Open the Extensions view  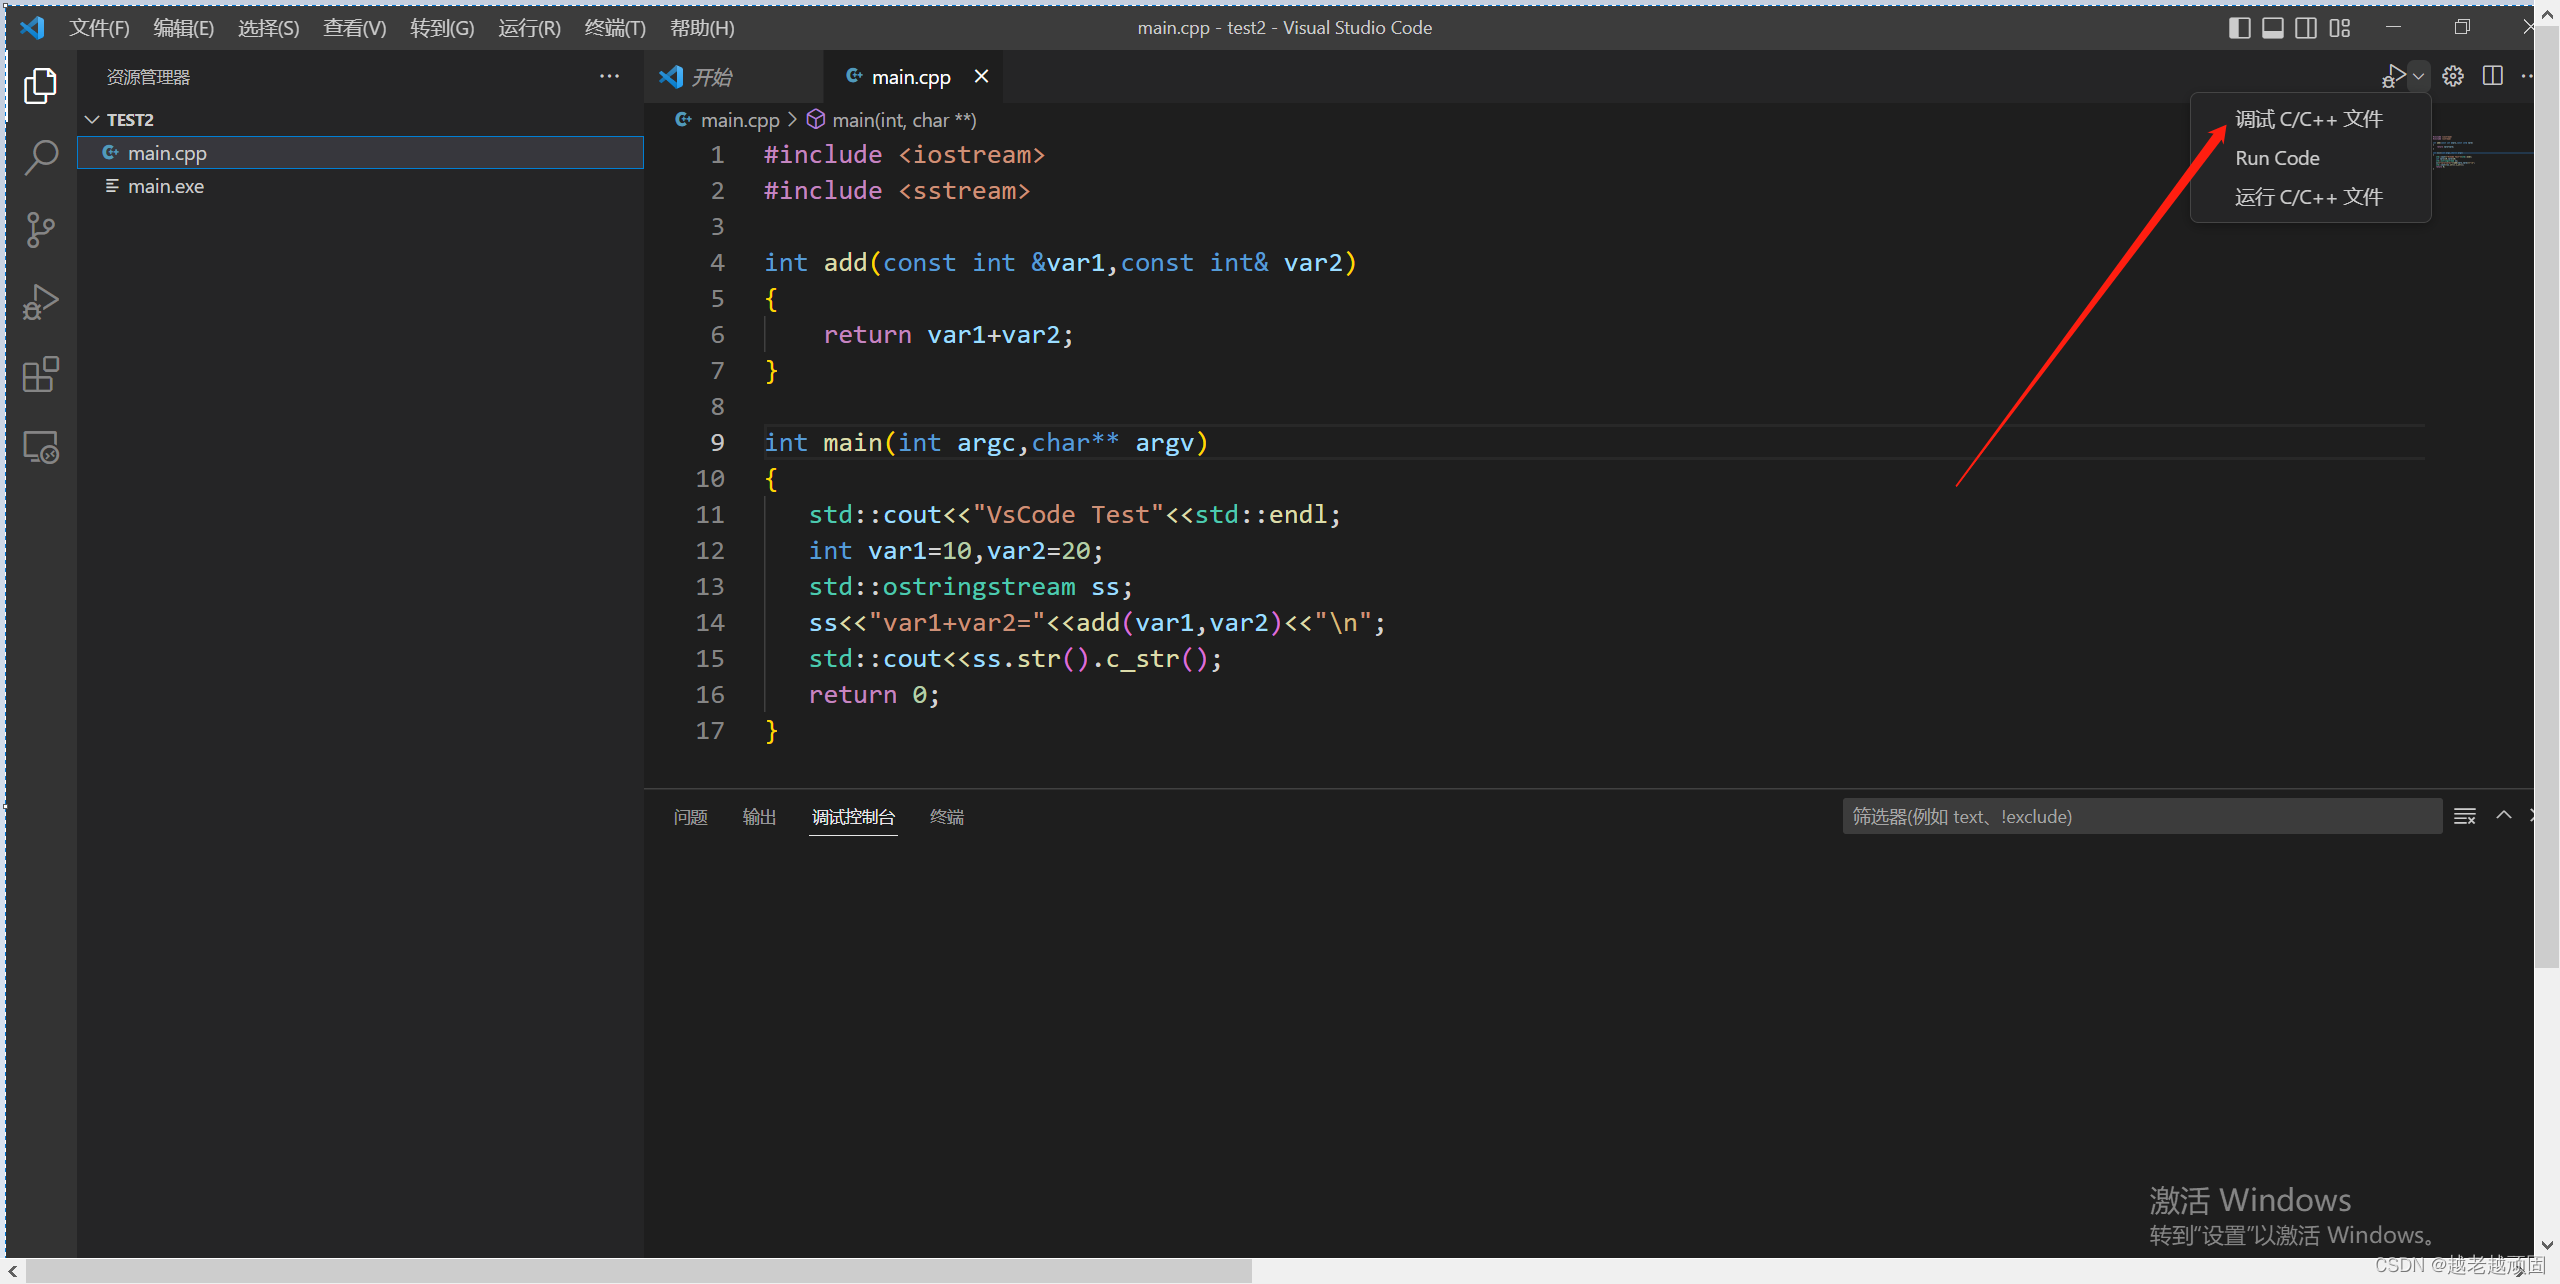[40, 375]
